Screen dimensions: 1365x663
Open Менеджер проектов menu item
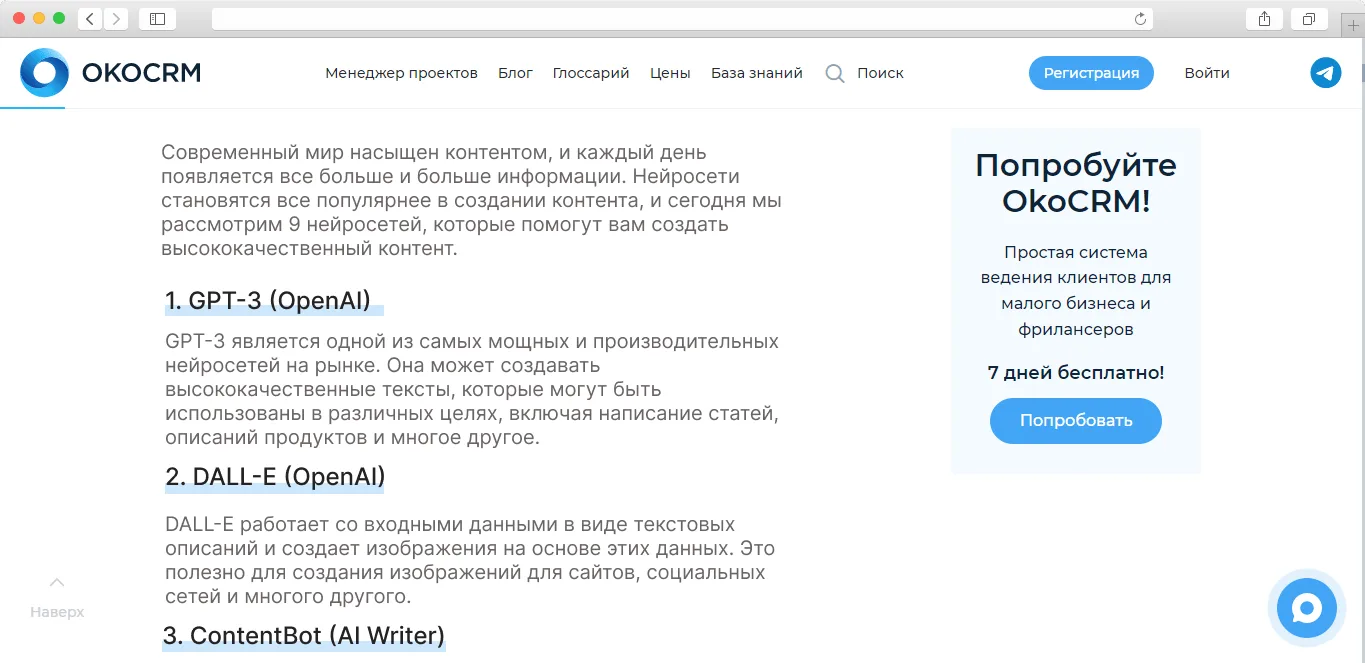[x=401, y=73]
